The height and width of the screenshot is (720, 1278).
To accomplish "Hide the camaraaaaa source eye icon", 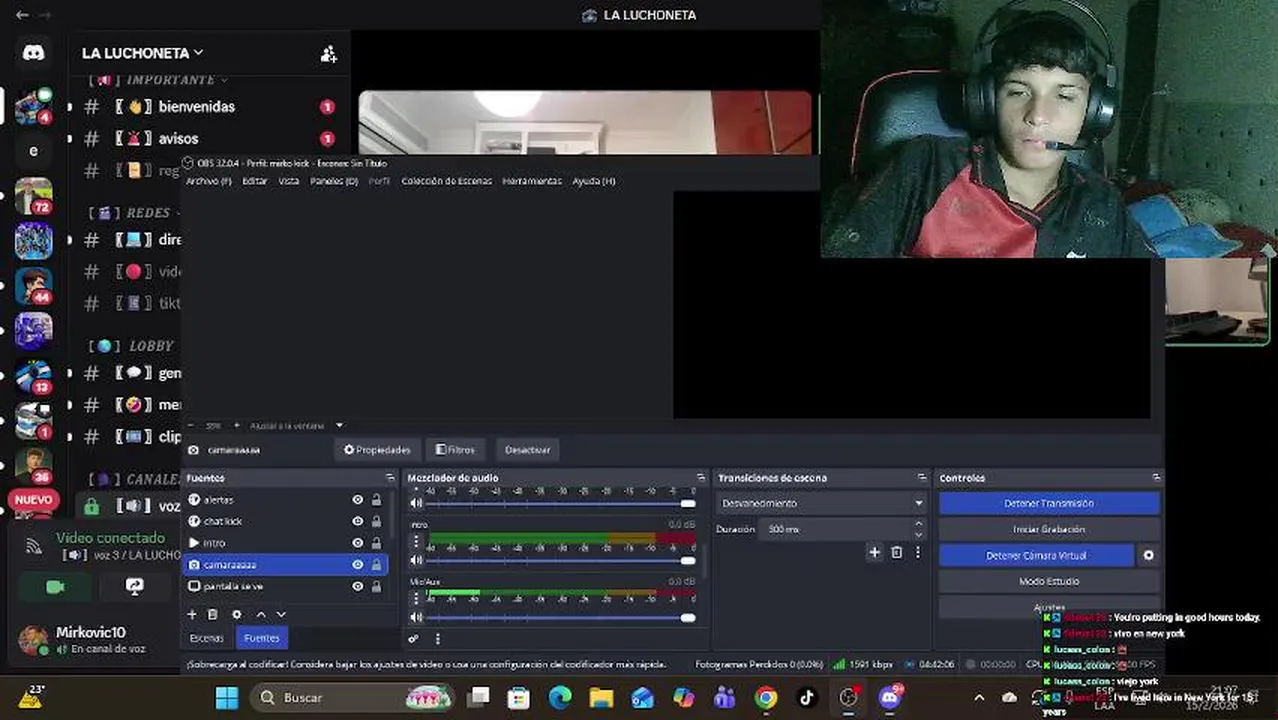I will coord(357,565).
